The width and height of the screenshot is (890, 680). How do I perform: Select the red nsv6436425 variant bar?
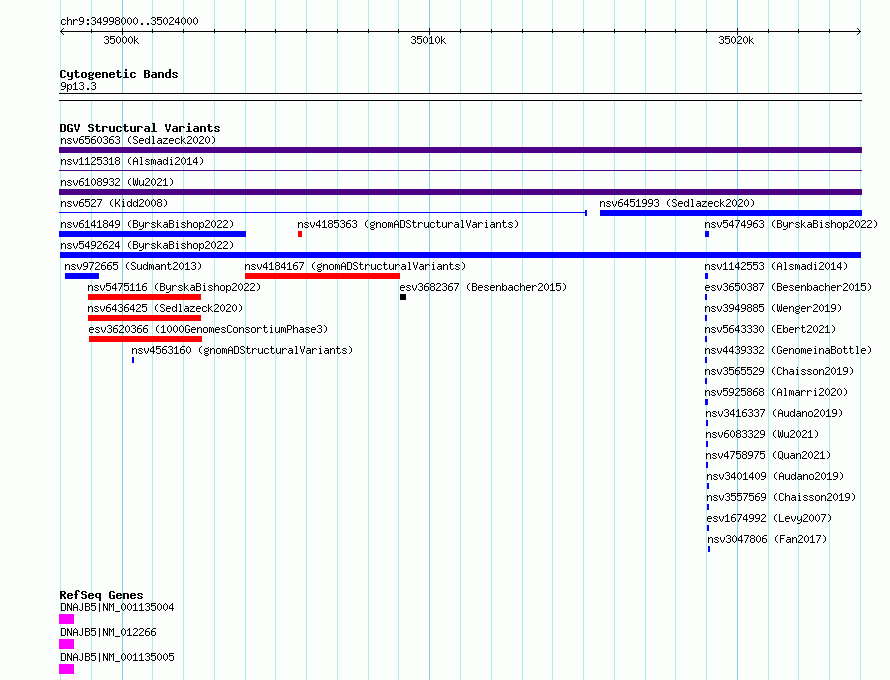click(x=144, y=318)
